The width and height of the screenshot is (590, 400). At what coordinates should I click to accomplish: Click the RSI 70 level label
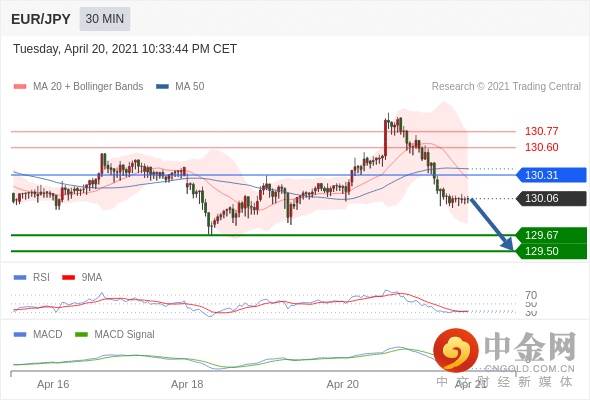tap(531, 295)
